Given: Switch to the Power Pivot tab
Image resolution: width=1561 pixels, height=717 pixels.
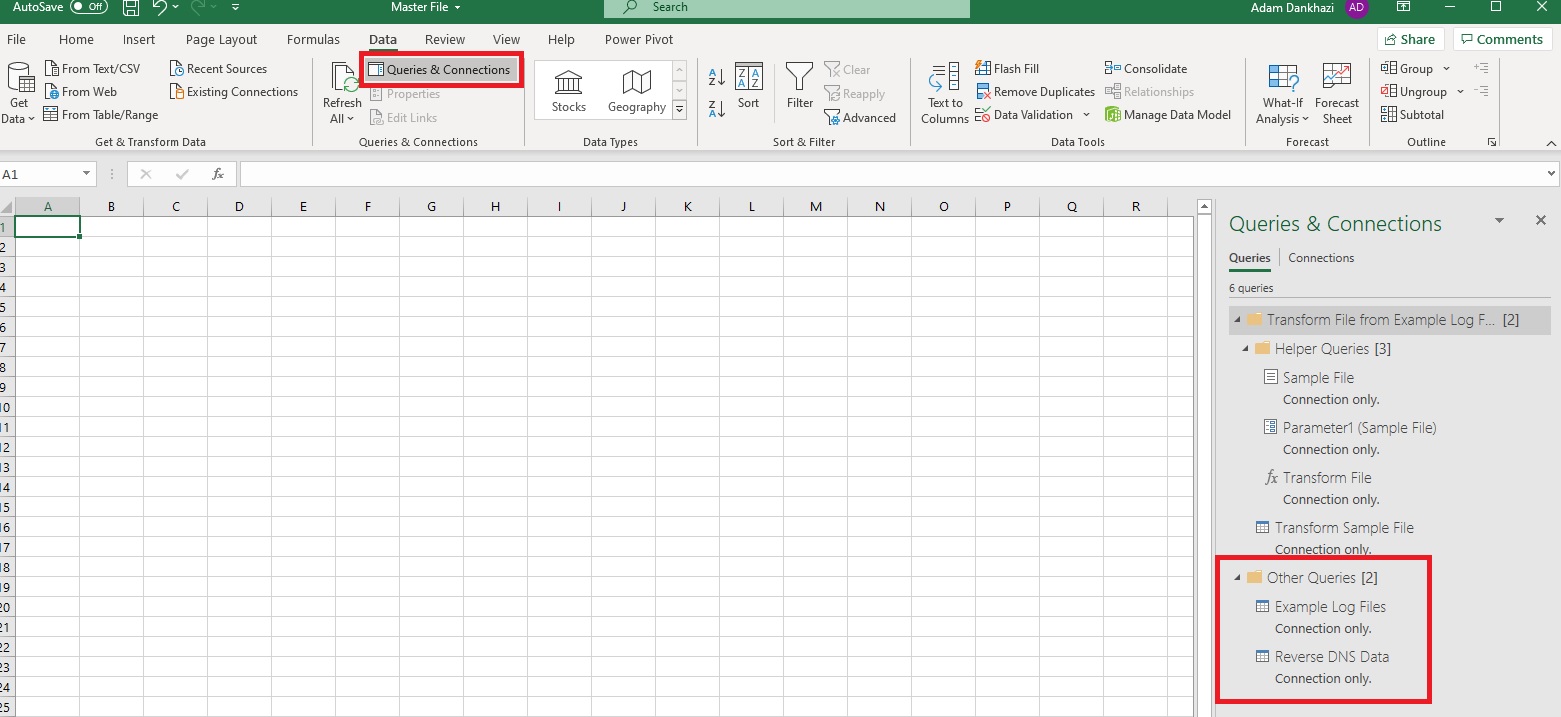Looking at the screenshot, I should 638,39.
